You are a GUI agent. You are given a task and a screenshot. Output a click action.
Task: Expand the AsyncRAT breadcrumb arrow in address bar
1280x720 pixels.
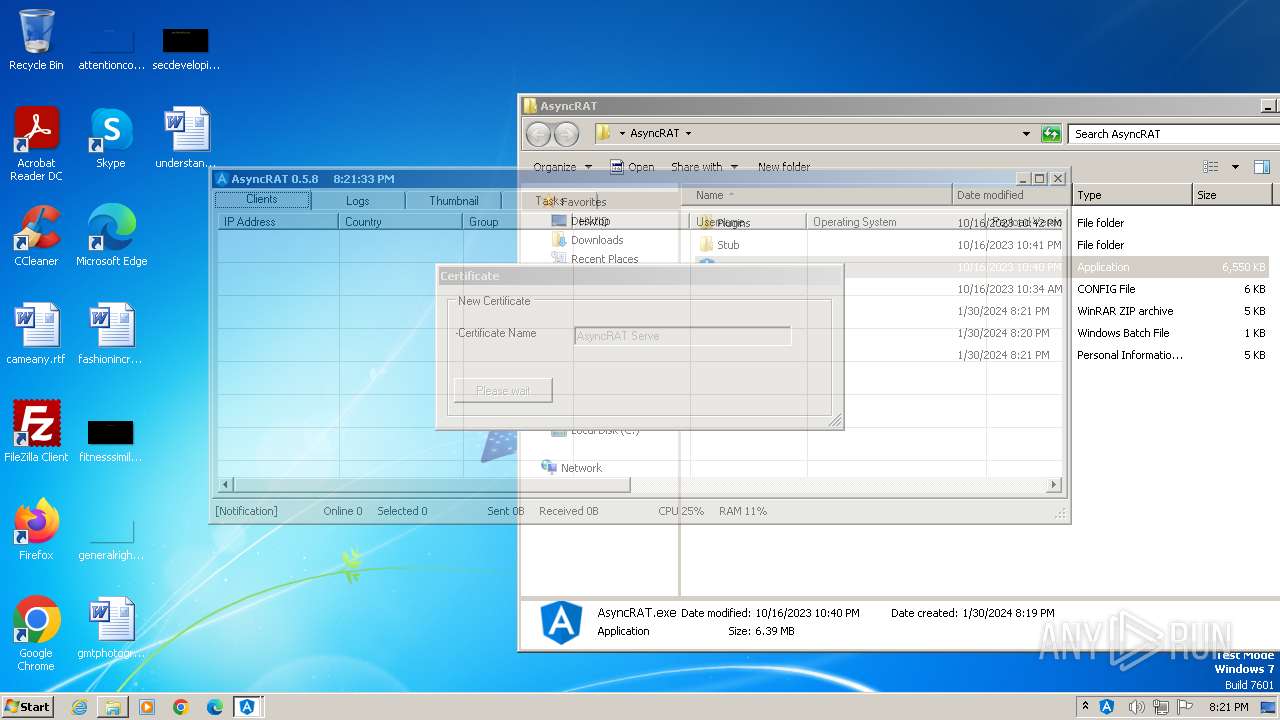click(x=688, y=134)
